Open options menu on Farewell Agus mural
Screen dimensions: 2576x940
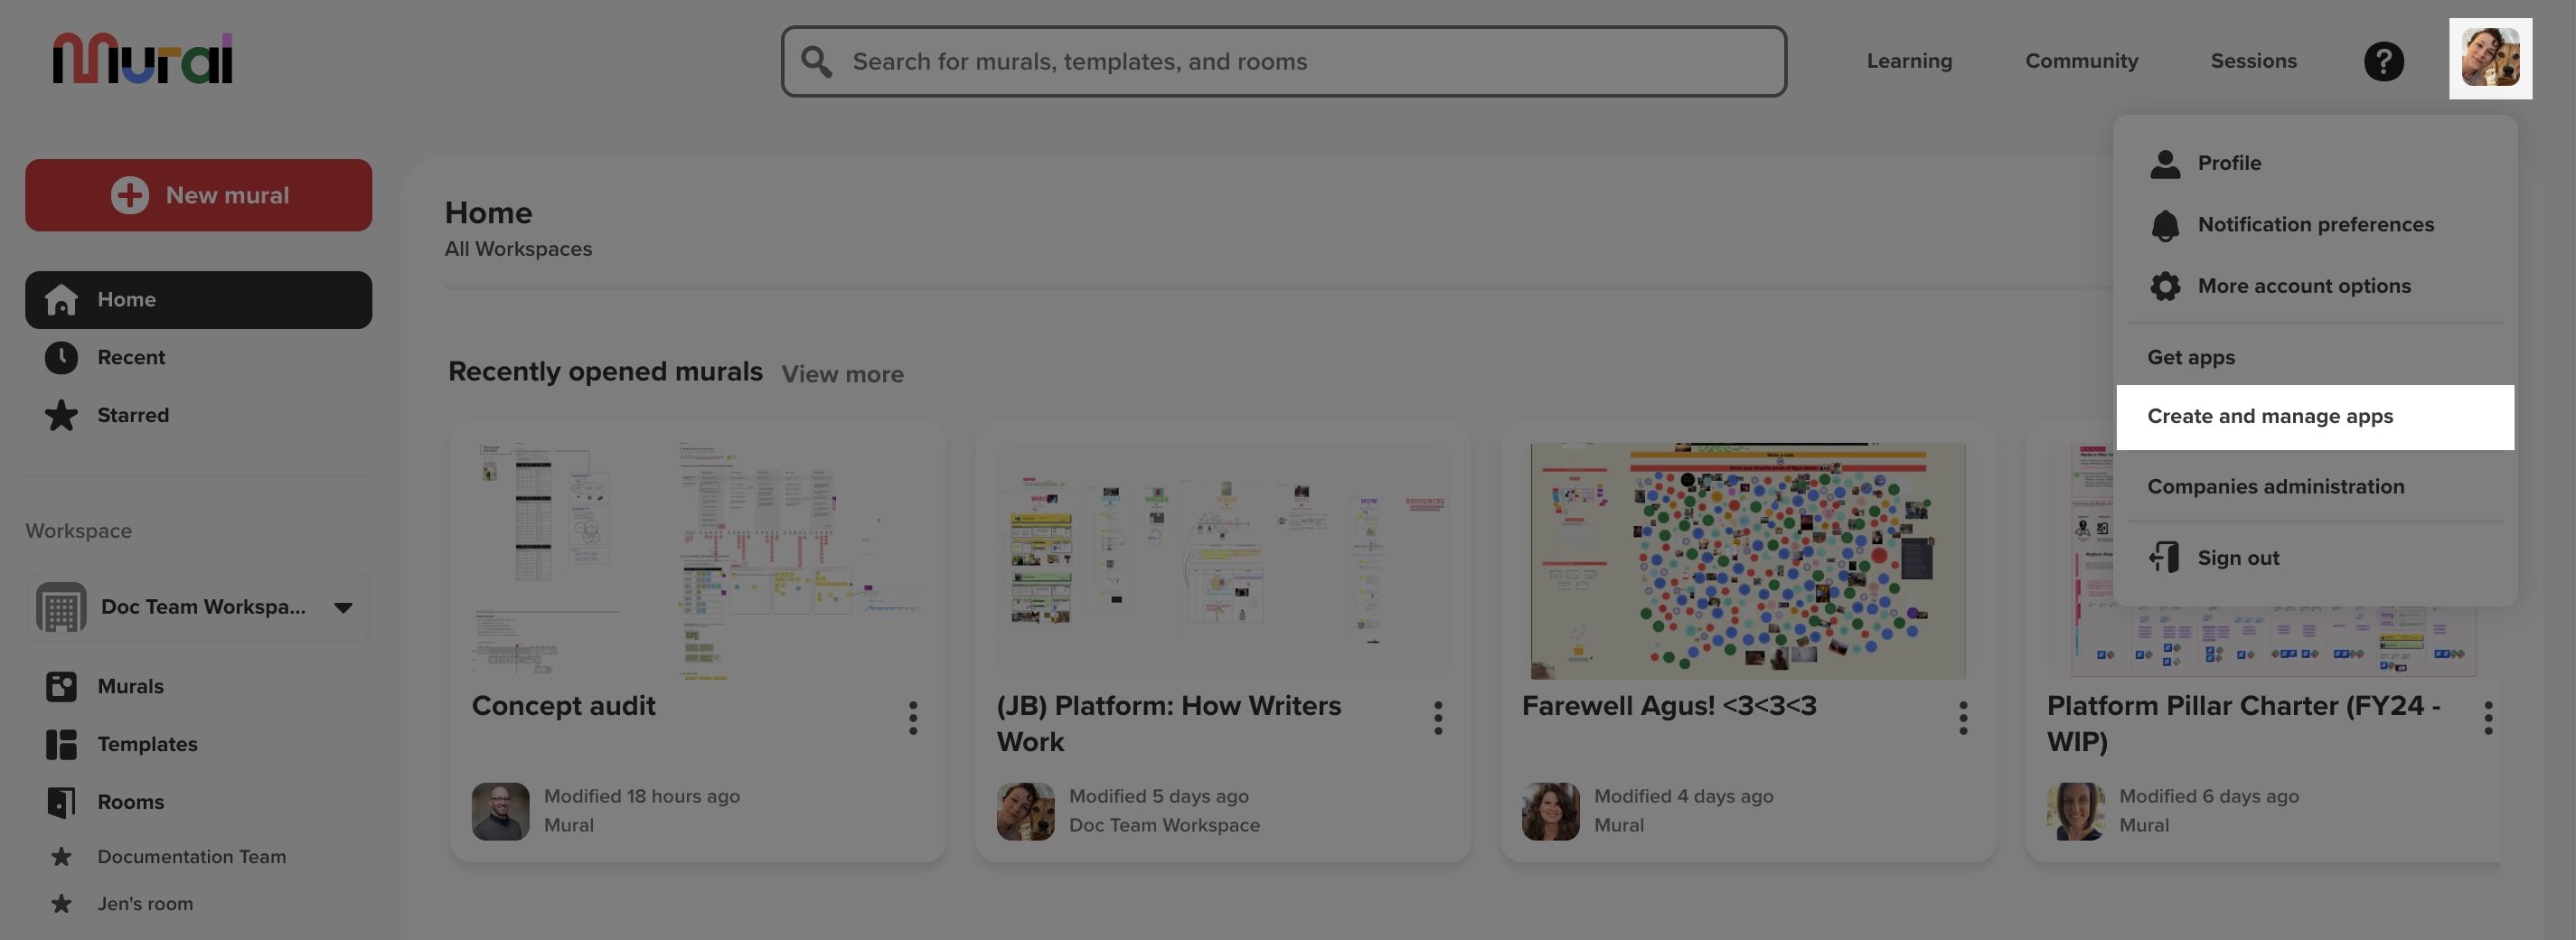point(1963,717)
